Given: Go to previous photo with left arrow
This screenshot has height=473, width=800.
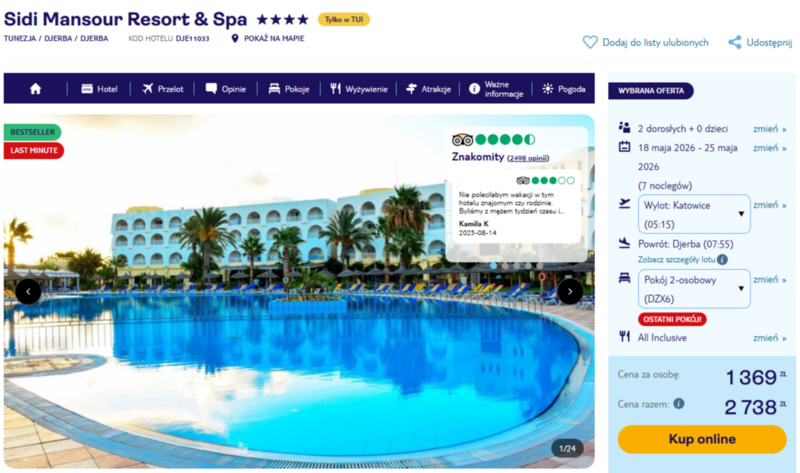Looking at the screenshot, I should tap(28, 291).
